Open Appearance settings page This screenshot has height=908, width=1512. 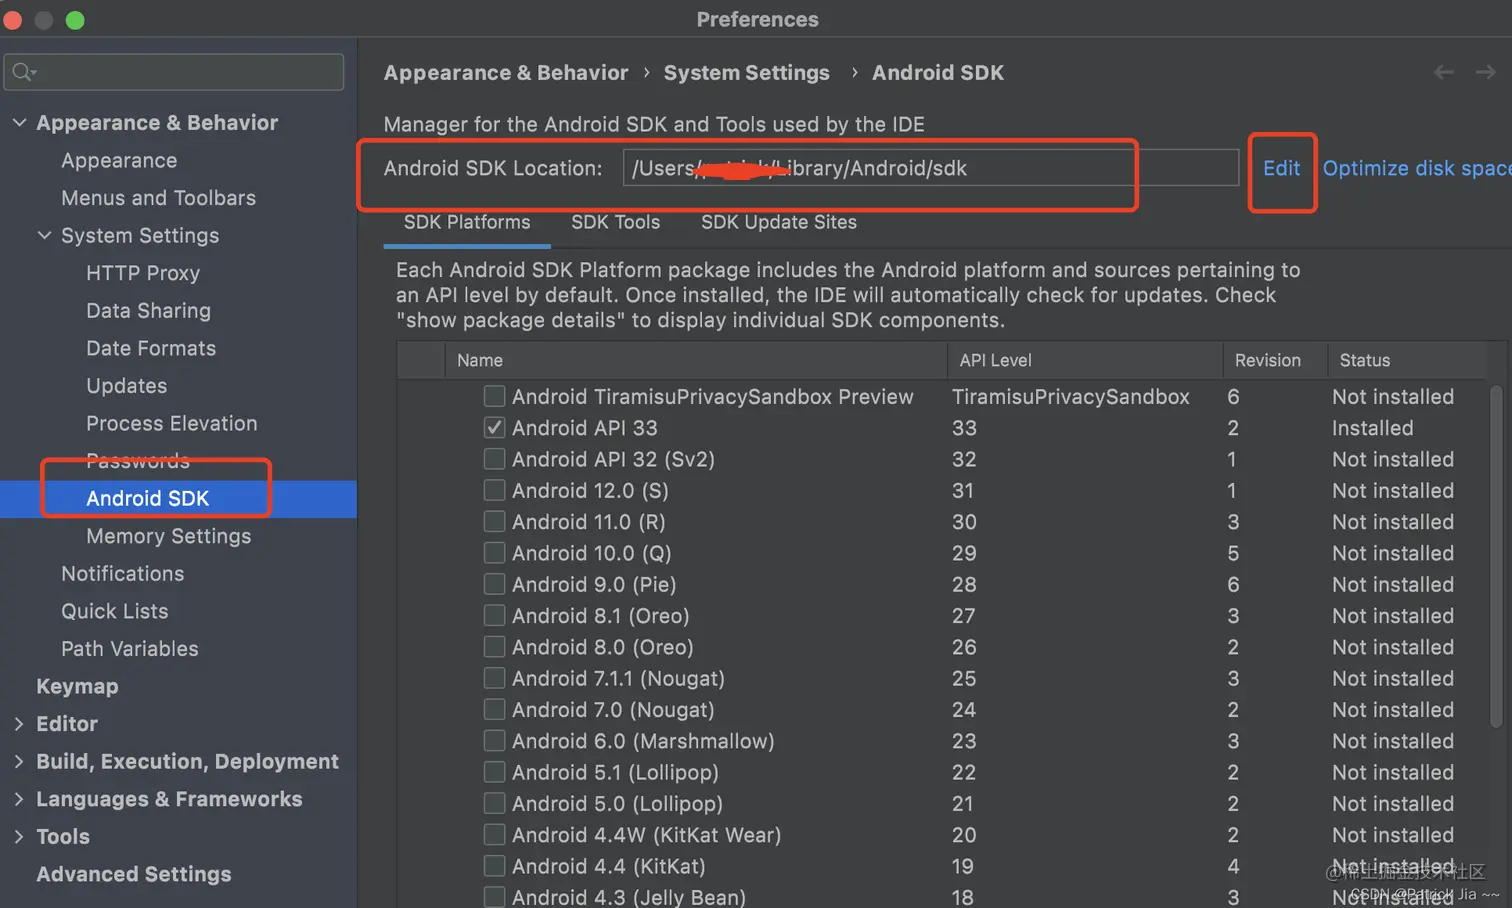(x=119, y=160)
